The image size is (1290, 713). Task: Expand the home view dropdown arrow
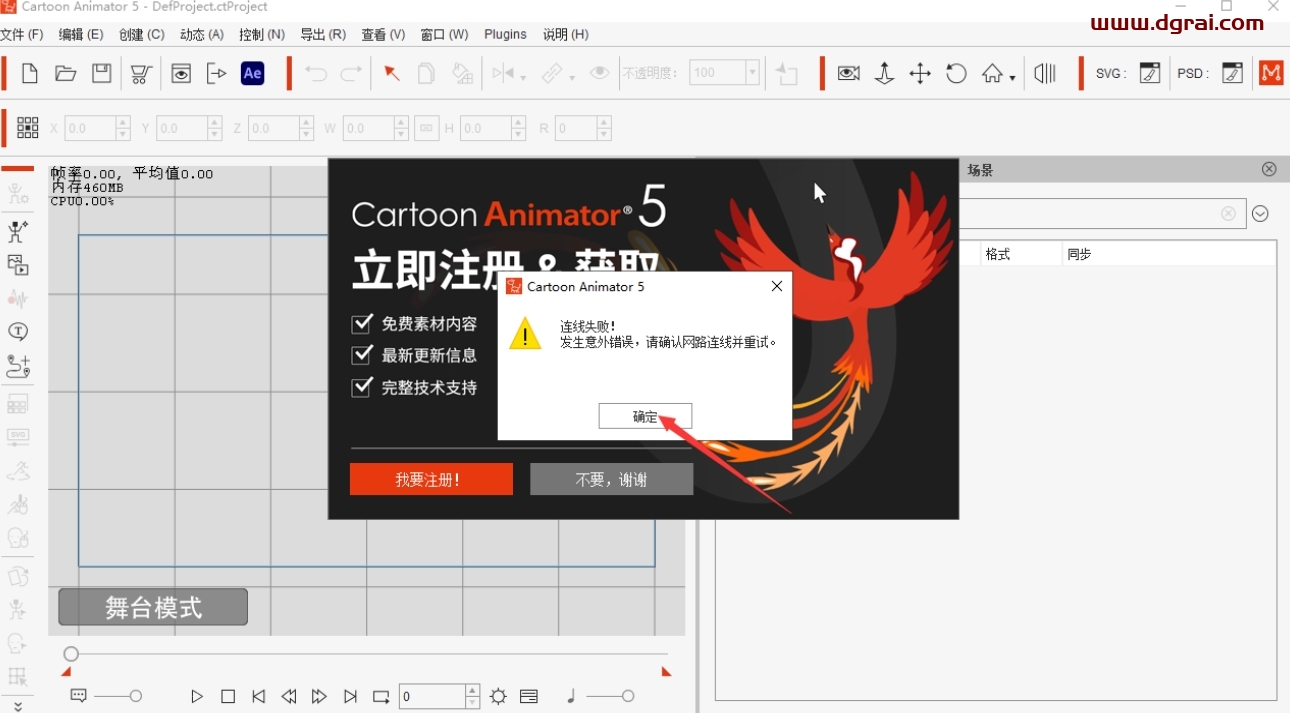click(x=1012, y=78)
